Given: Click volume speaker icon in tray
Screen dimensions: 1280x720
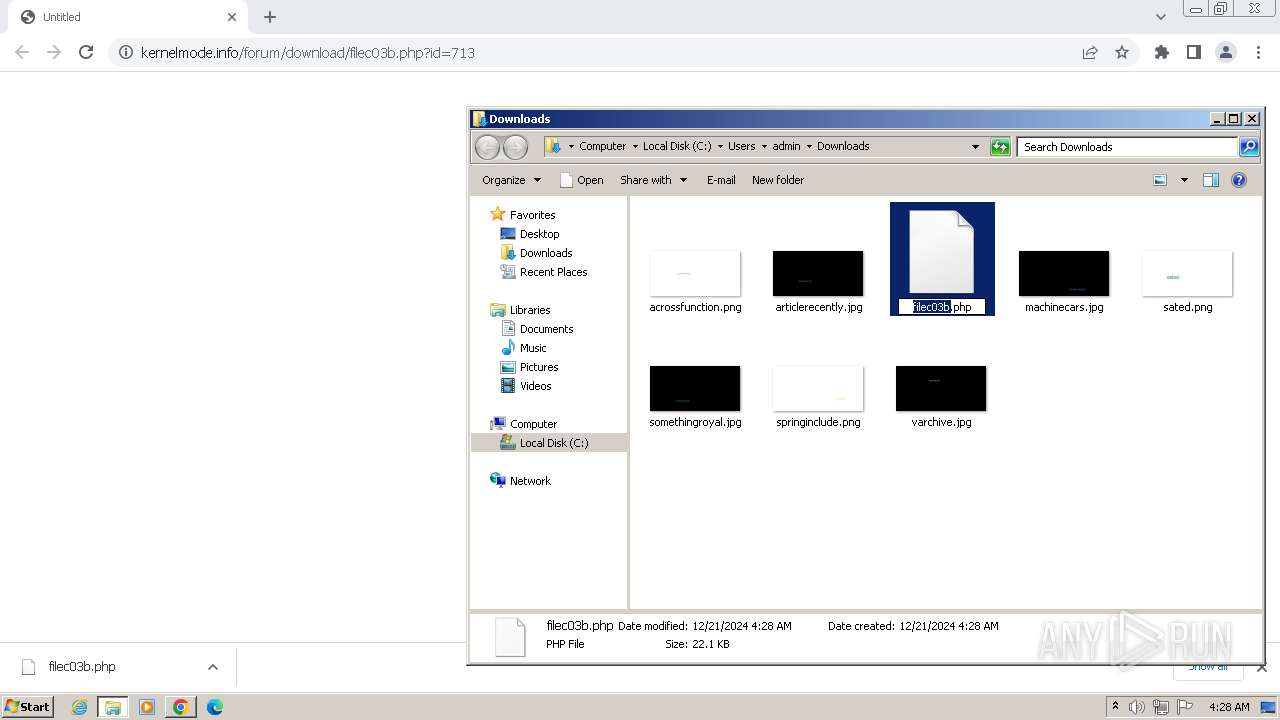Looking at the screenshot, I should pos(1136,707).
